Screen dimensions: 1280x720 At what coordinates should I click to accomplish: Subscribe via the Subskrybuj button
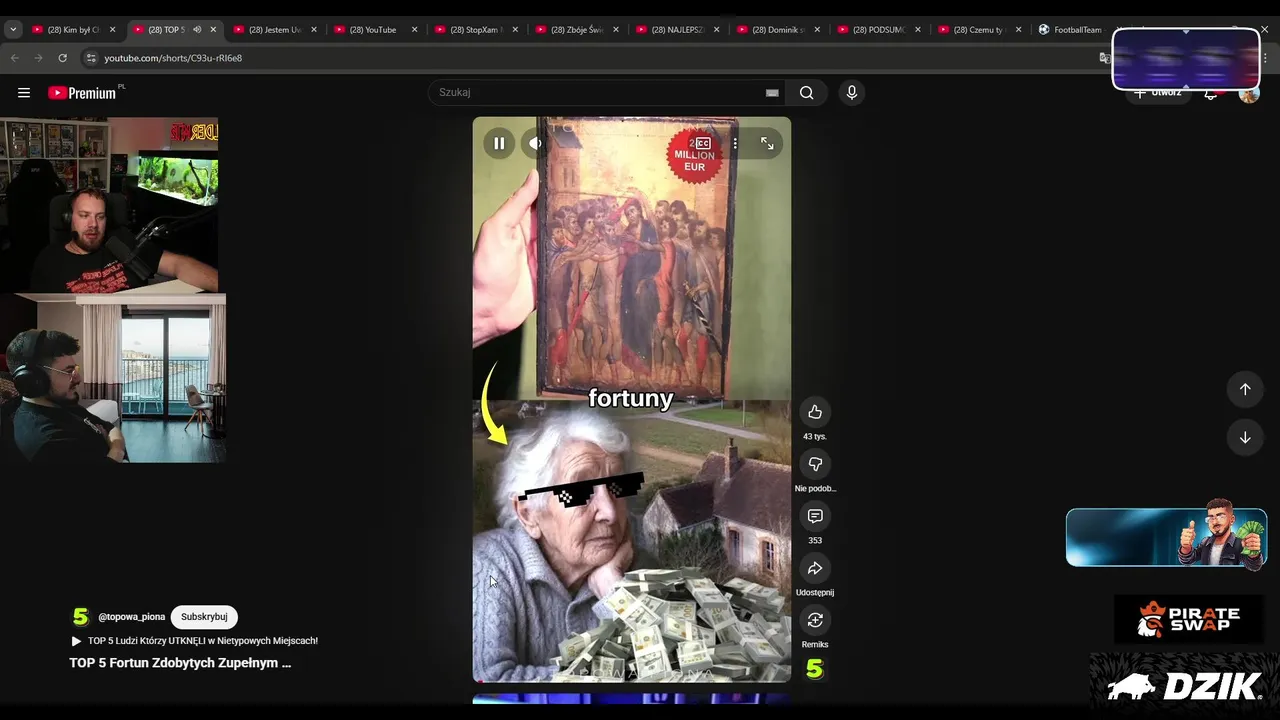(x=204, y=617)
